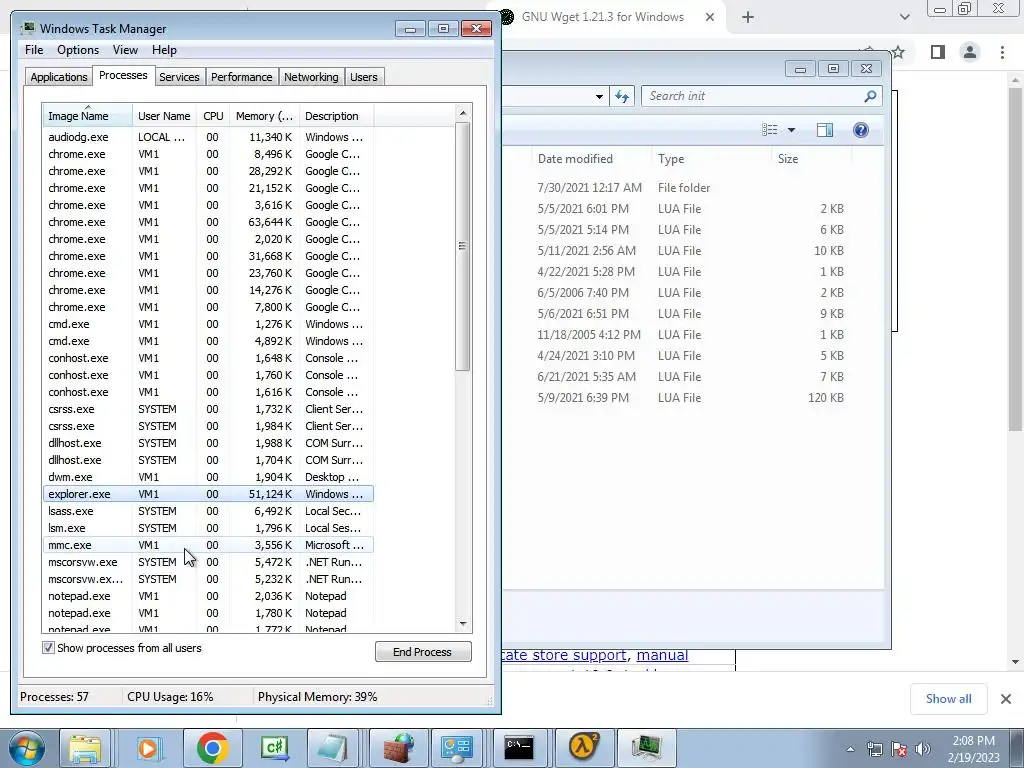
Task: Launch Windows Media Player from taskbar
Action: tap(149, 748)
